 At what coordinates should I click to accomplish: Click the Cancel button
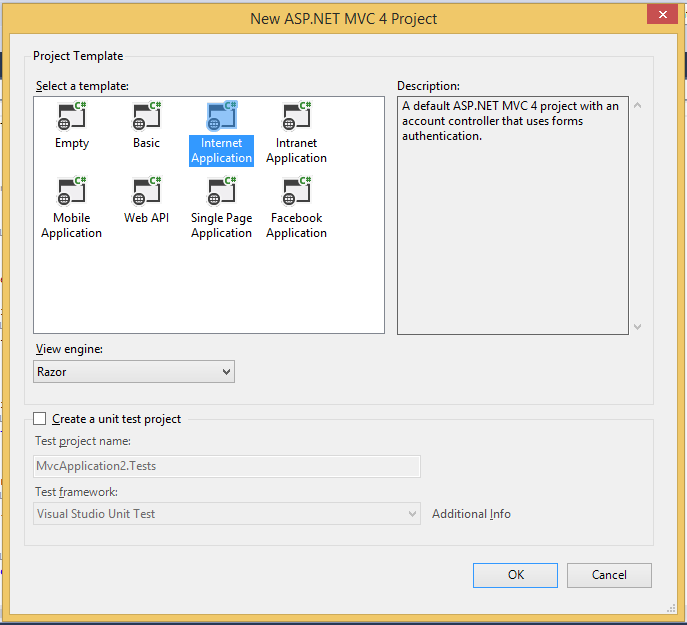click(x=609, y=575)
